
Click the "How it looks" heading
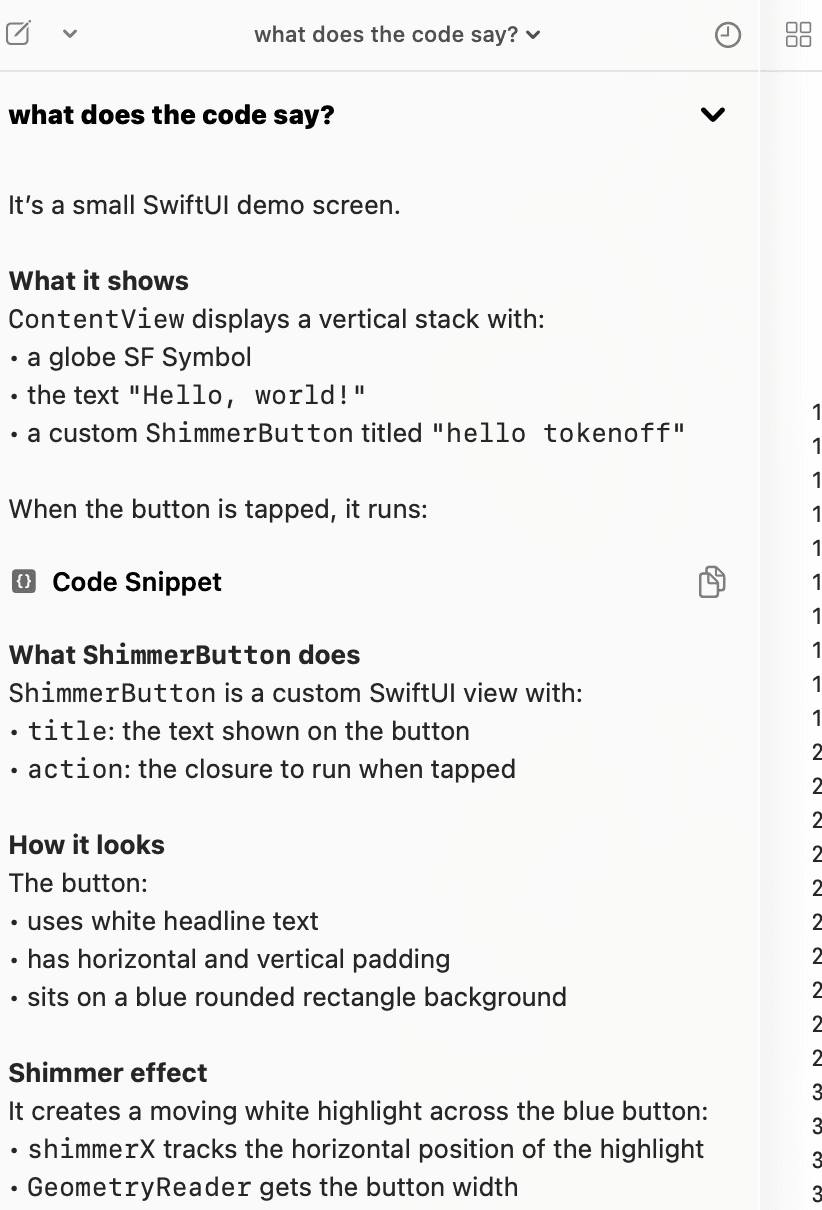click(86, 845)
